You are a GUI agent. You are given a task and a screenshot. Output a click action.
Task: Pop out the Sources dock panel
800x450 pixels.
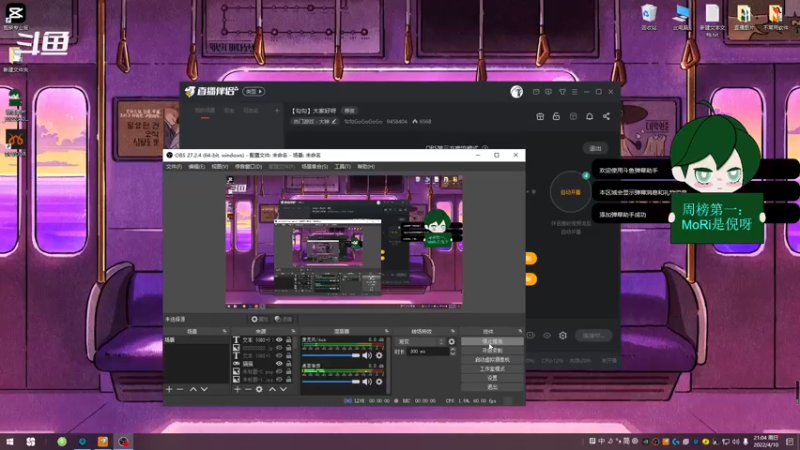[293, 332]
